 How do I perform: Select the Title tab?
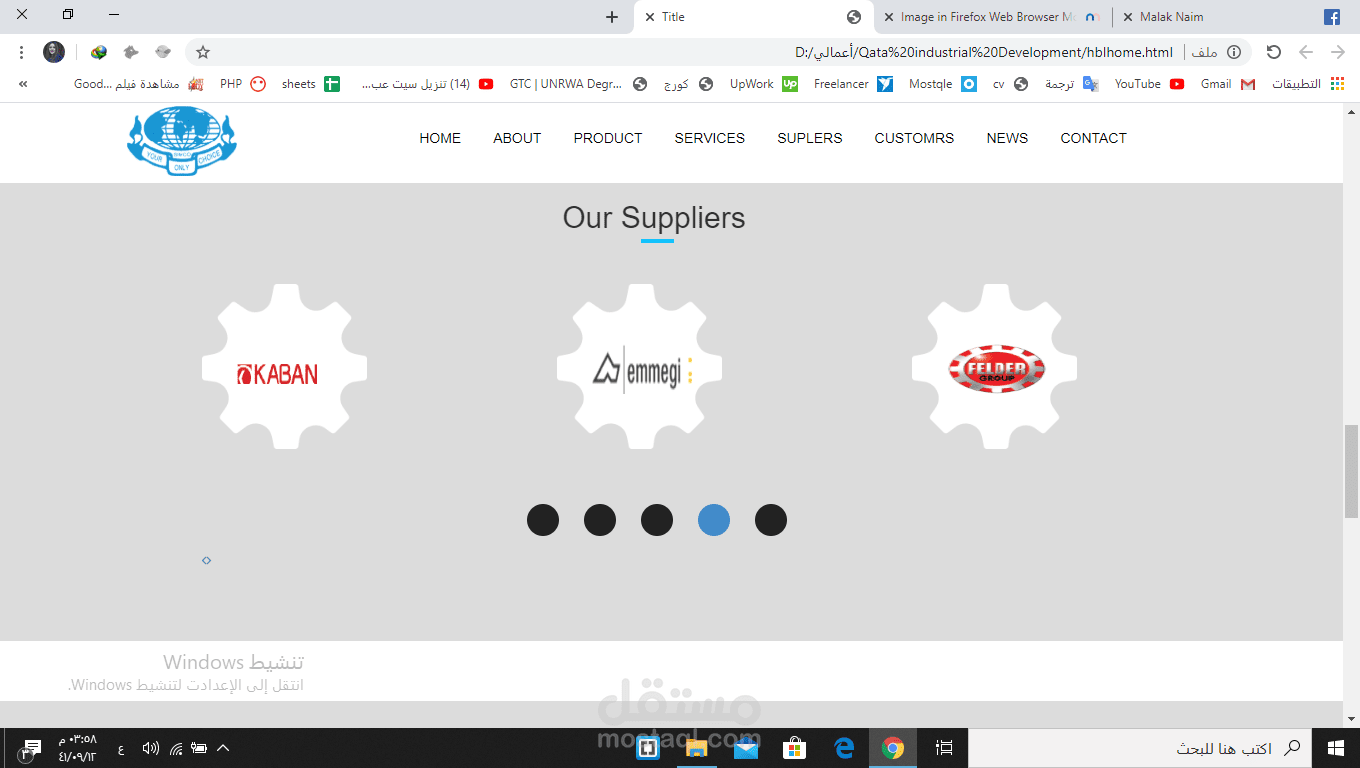(x=753, y=17)
